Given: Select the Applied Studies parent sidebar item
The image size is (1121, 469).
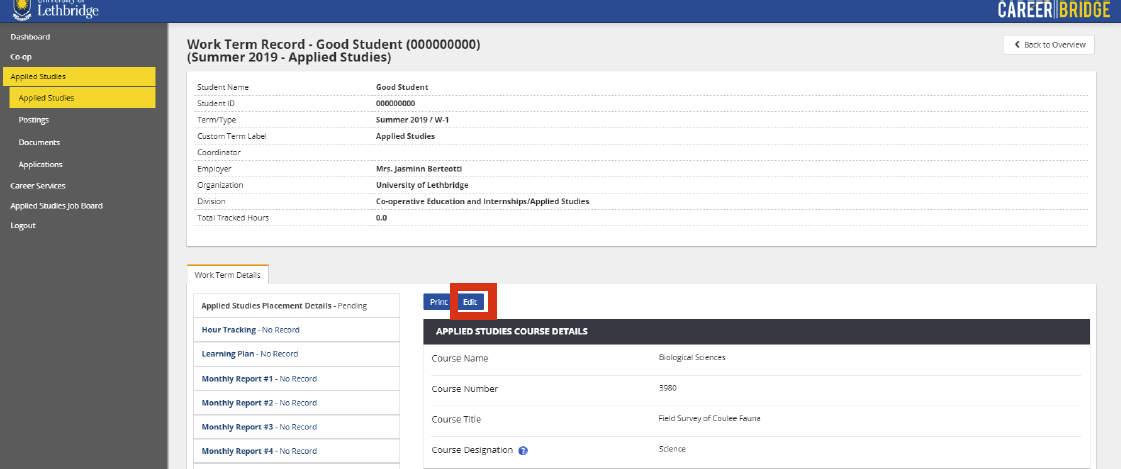Looking at the screenshot, I should pos(79,76).
